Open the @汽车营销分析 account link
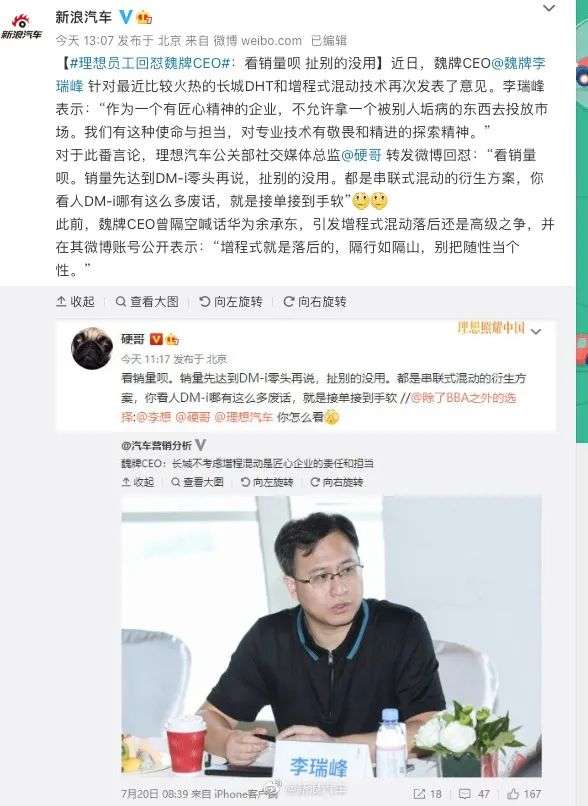 pyautogui.click(x=156, y=445)
